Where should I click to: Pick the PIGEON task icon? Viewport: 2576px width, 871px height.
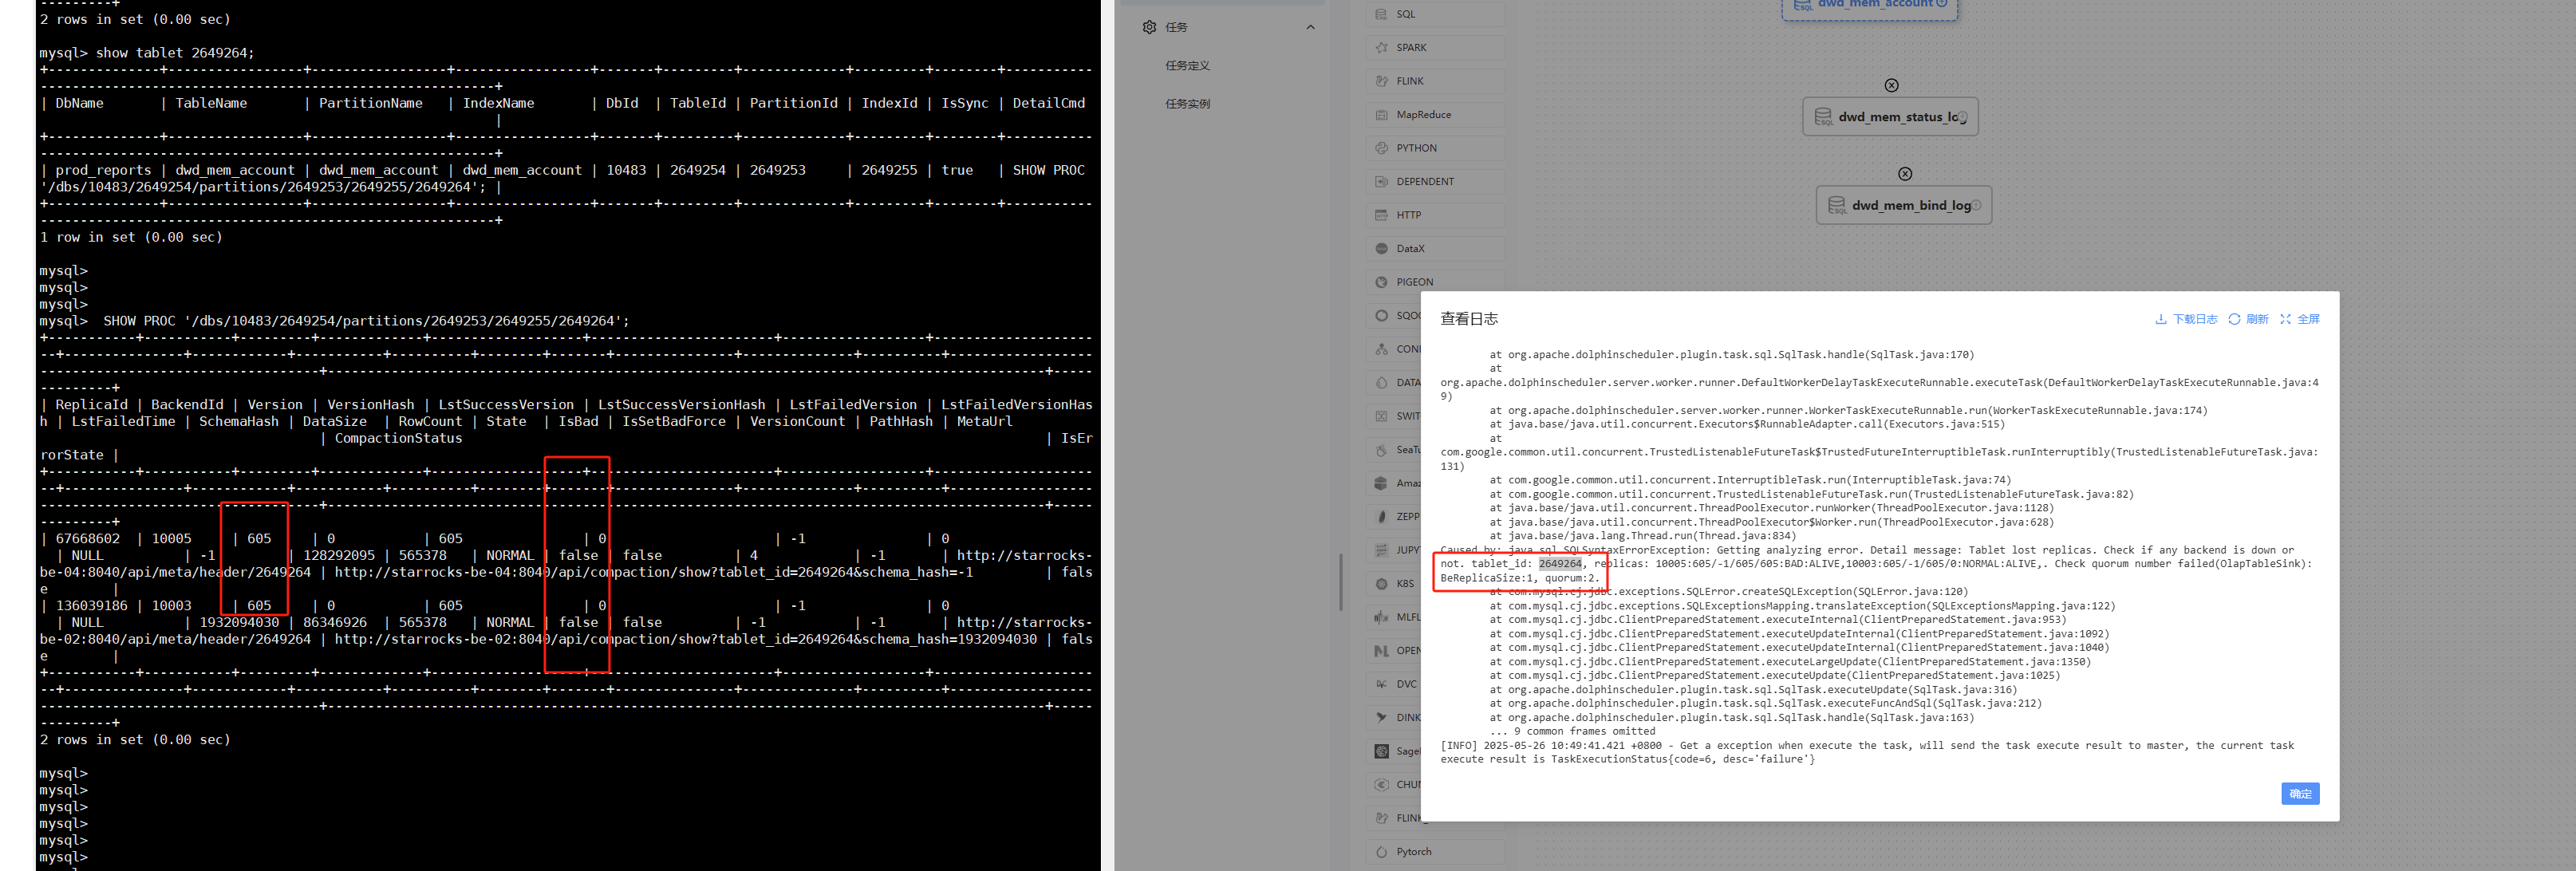point(1382,282)
